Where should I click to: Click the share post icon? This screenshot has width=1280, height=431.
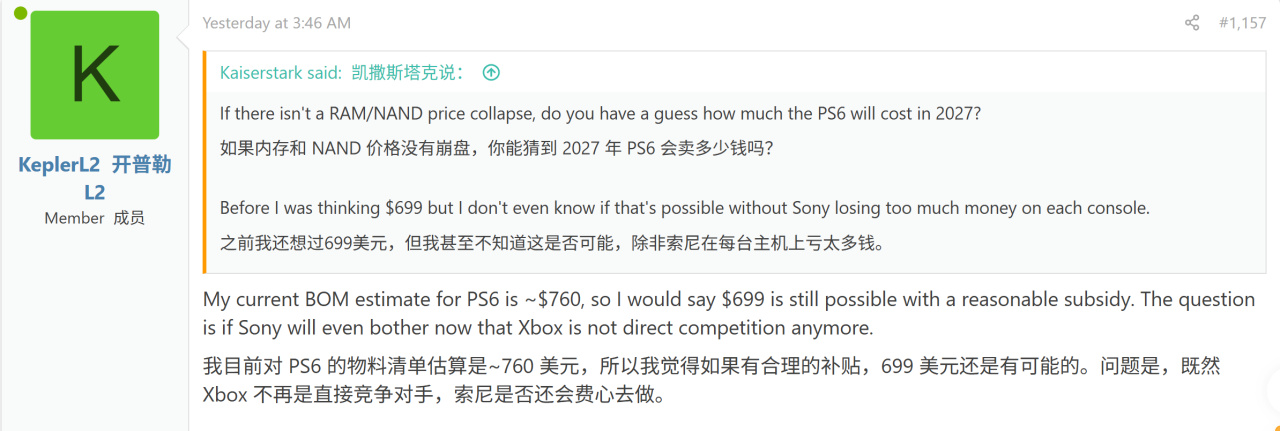click(x=1192, y=23)
